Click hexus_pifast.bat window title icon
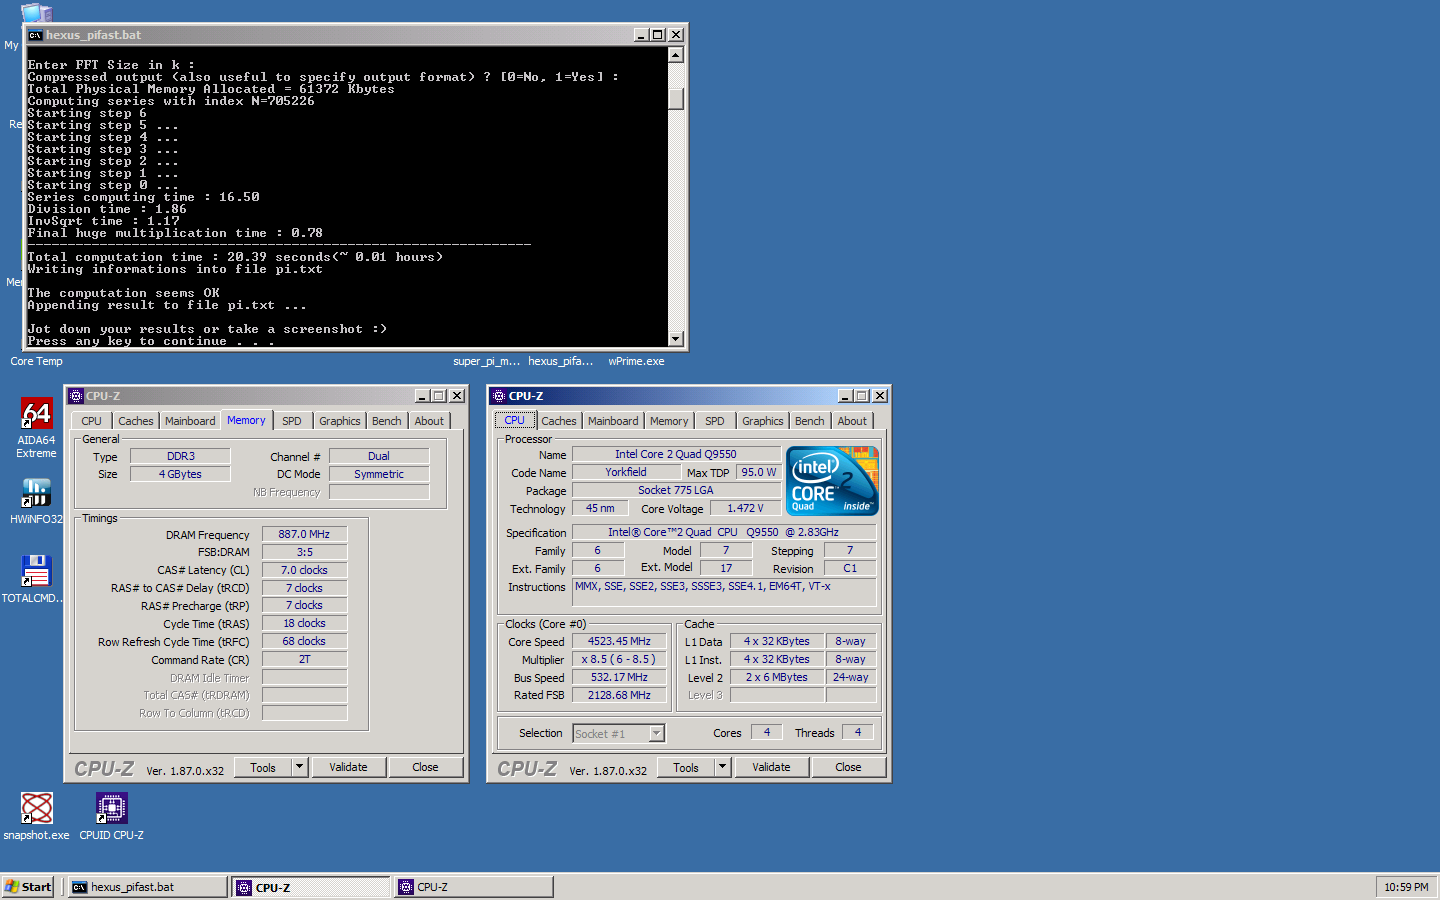Viewport: 1440px width, 900px height. pyautogui.click(x=35, y=35)
